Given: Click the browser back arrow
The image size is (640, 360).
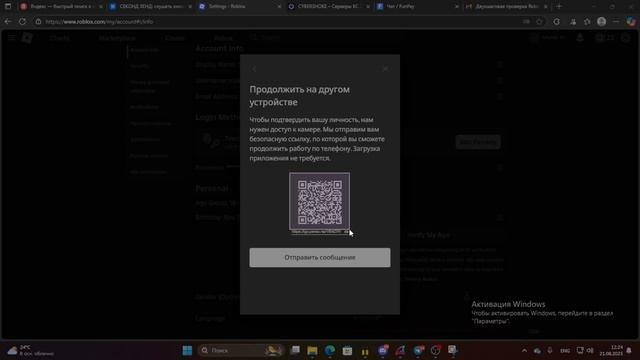Looking at the screenshot, I should pyautogui.click(x=8, y=21).
